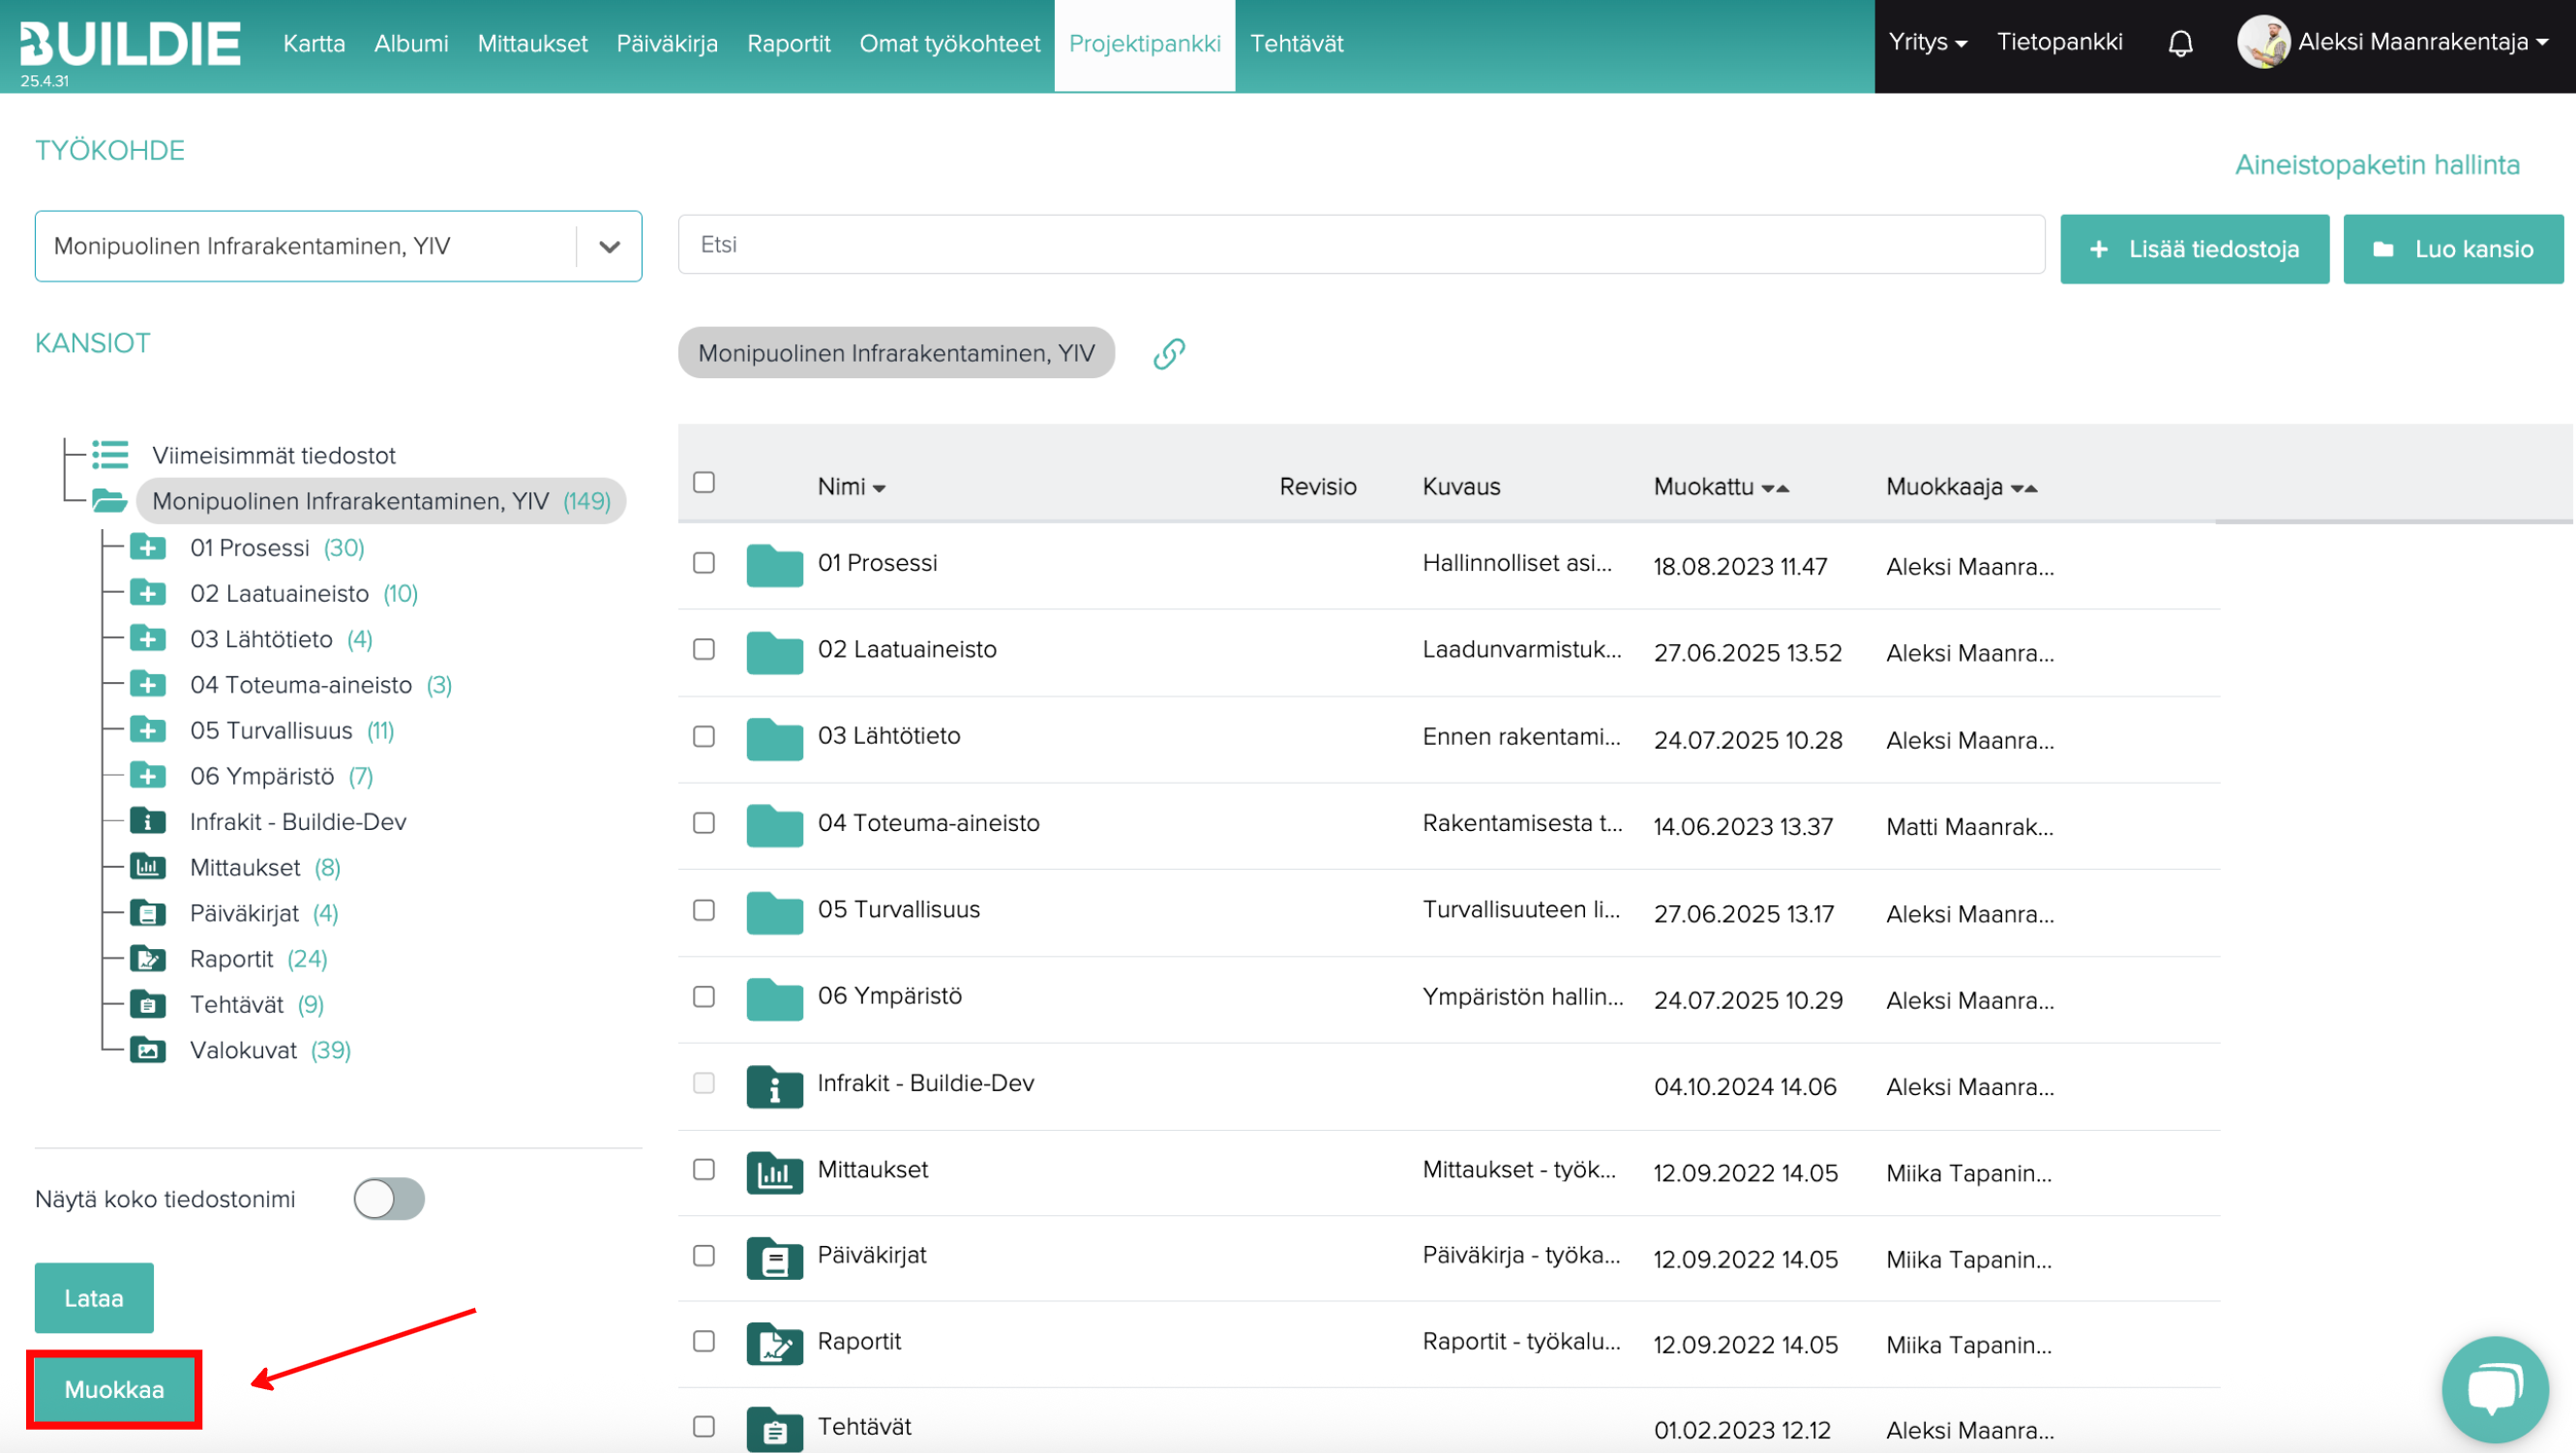Click 05 Turvallisuus folder icon in list
2576x1453 pixels.
(x=775, y=912)
